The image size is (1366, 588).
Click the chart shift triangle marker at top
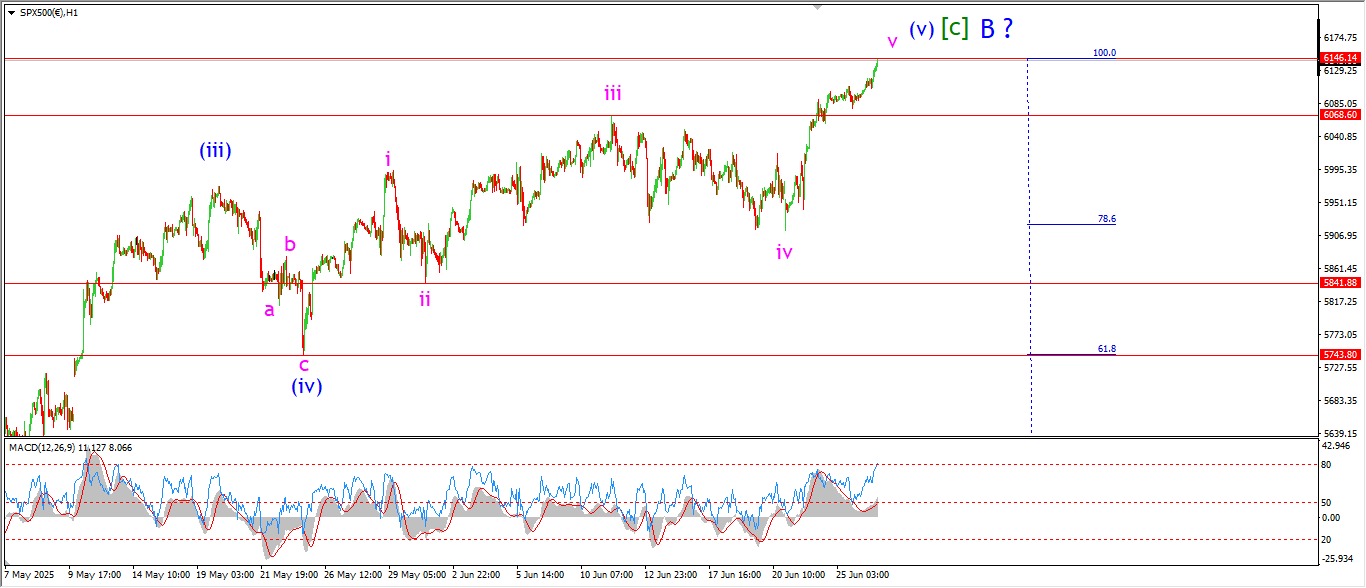click(819, 6)
